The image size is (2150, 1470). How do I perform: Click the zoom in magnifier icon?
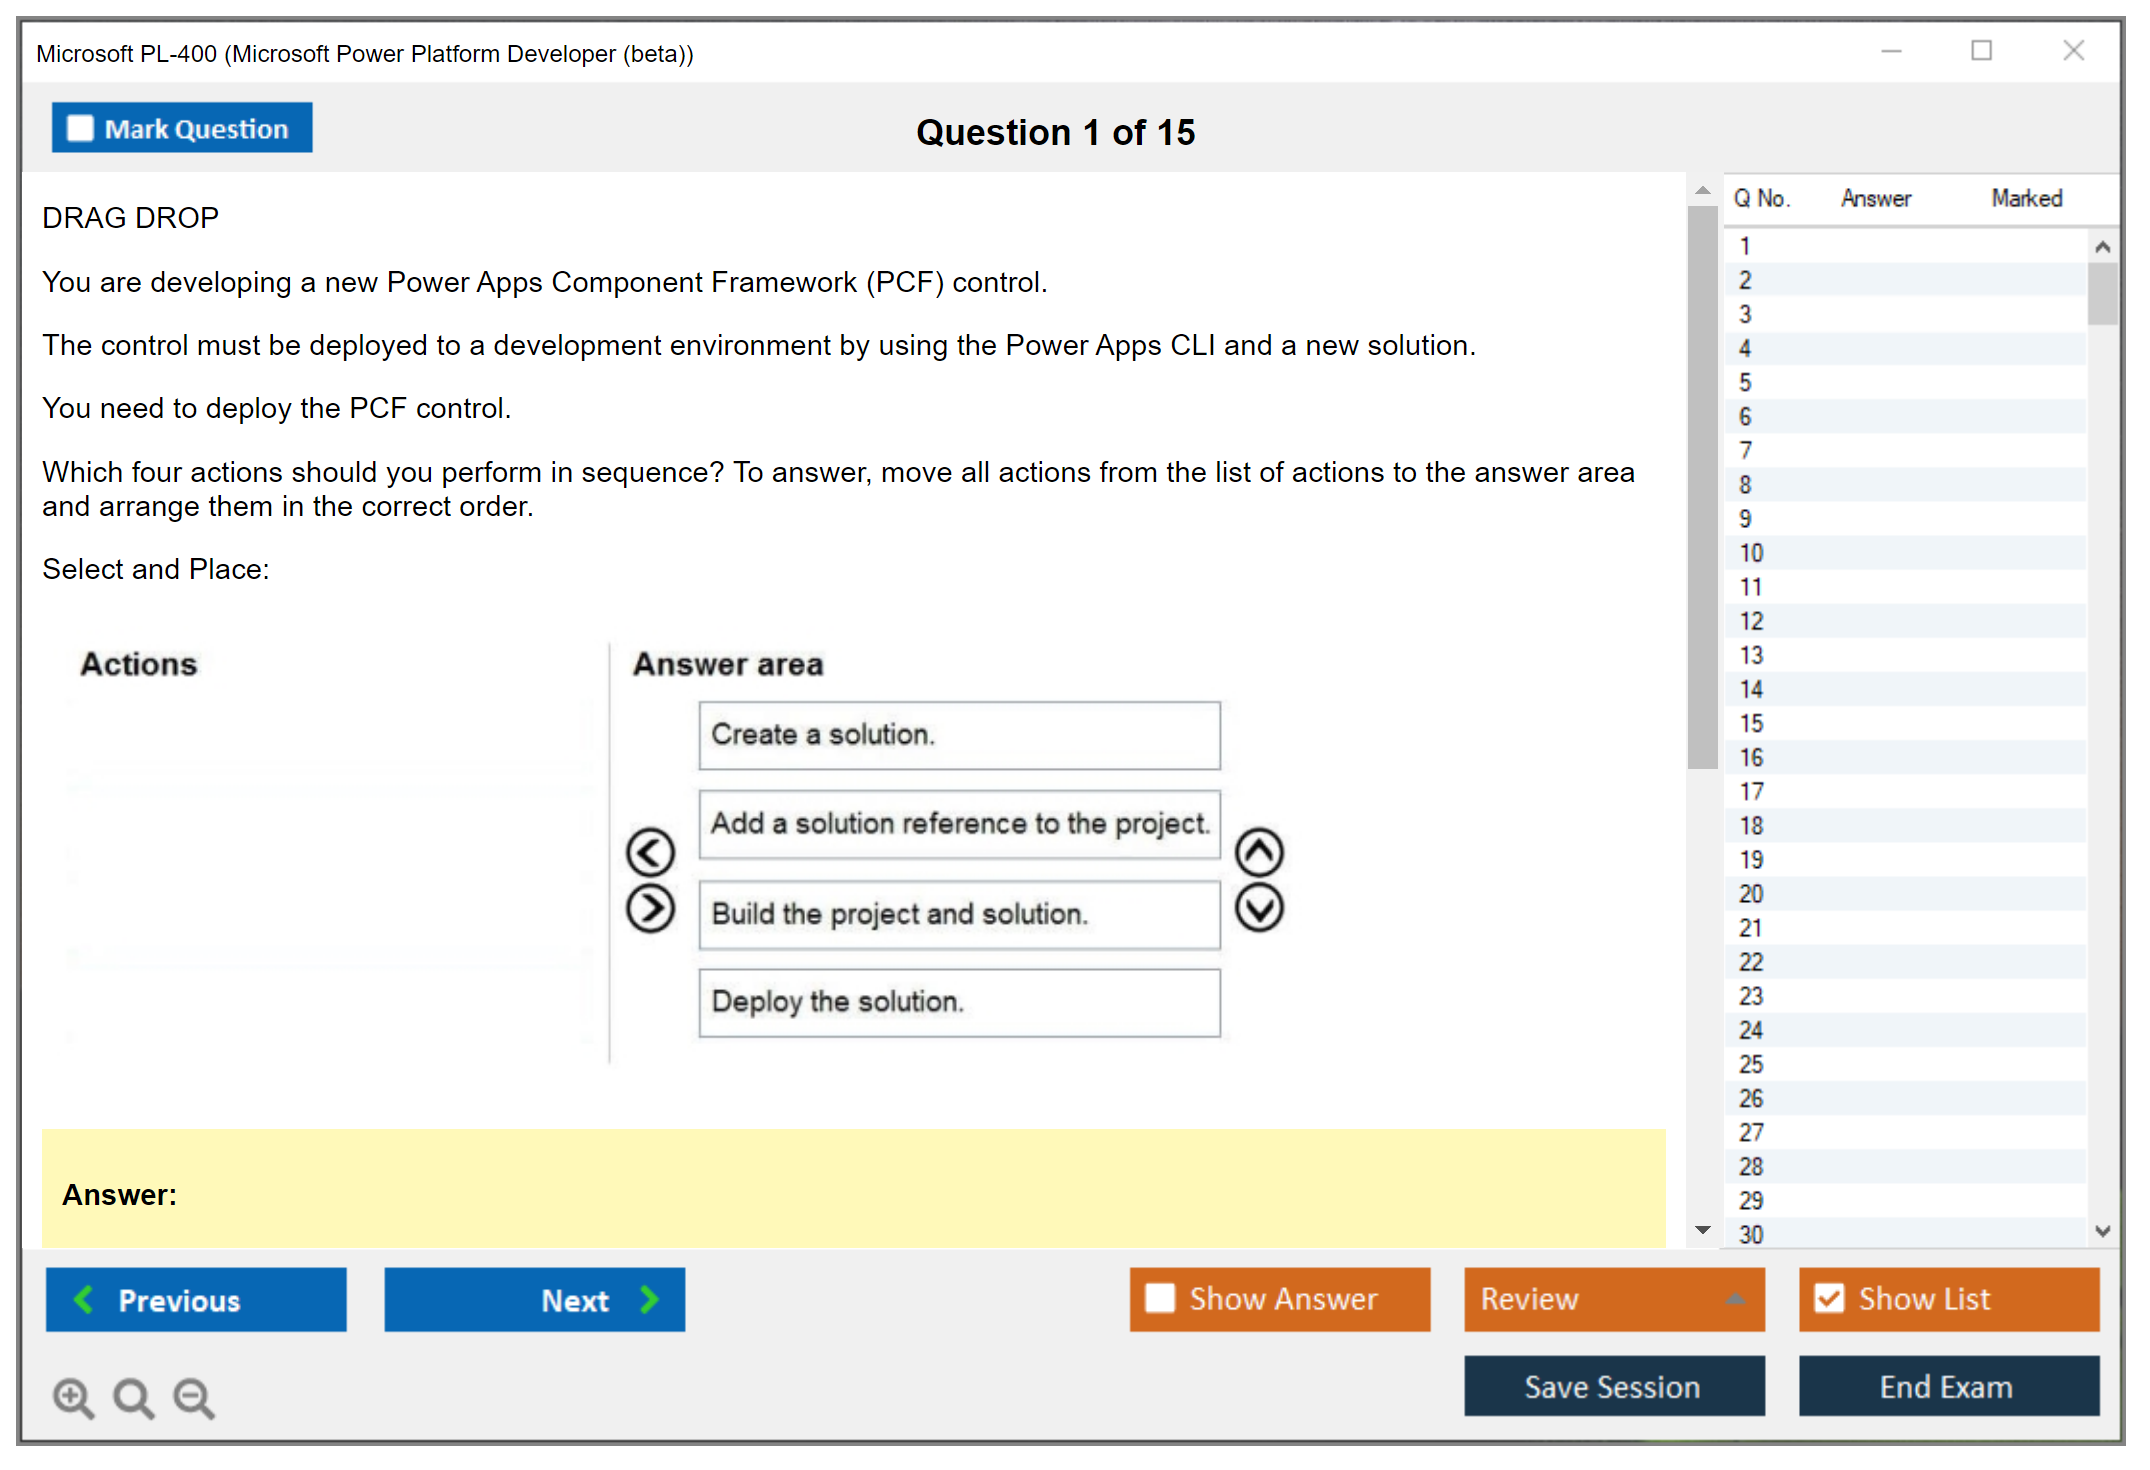(73, 1397)
